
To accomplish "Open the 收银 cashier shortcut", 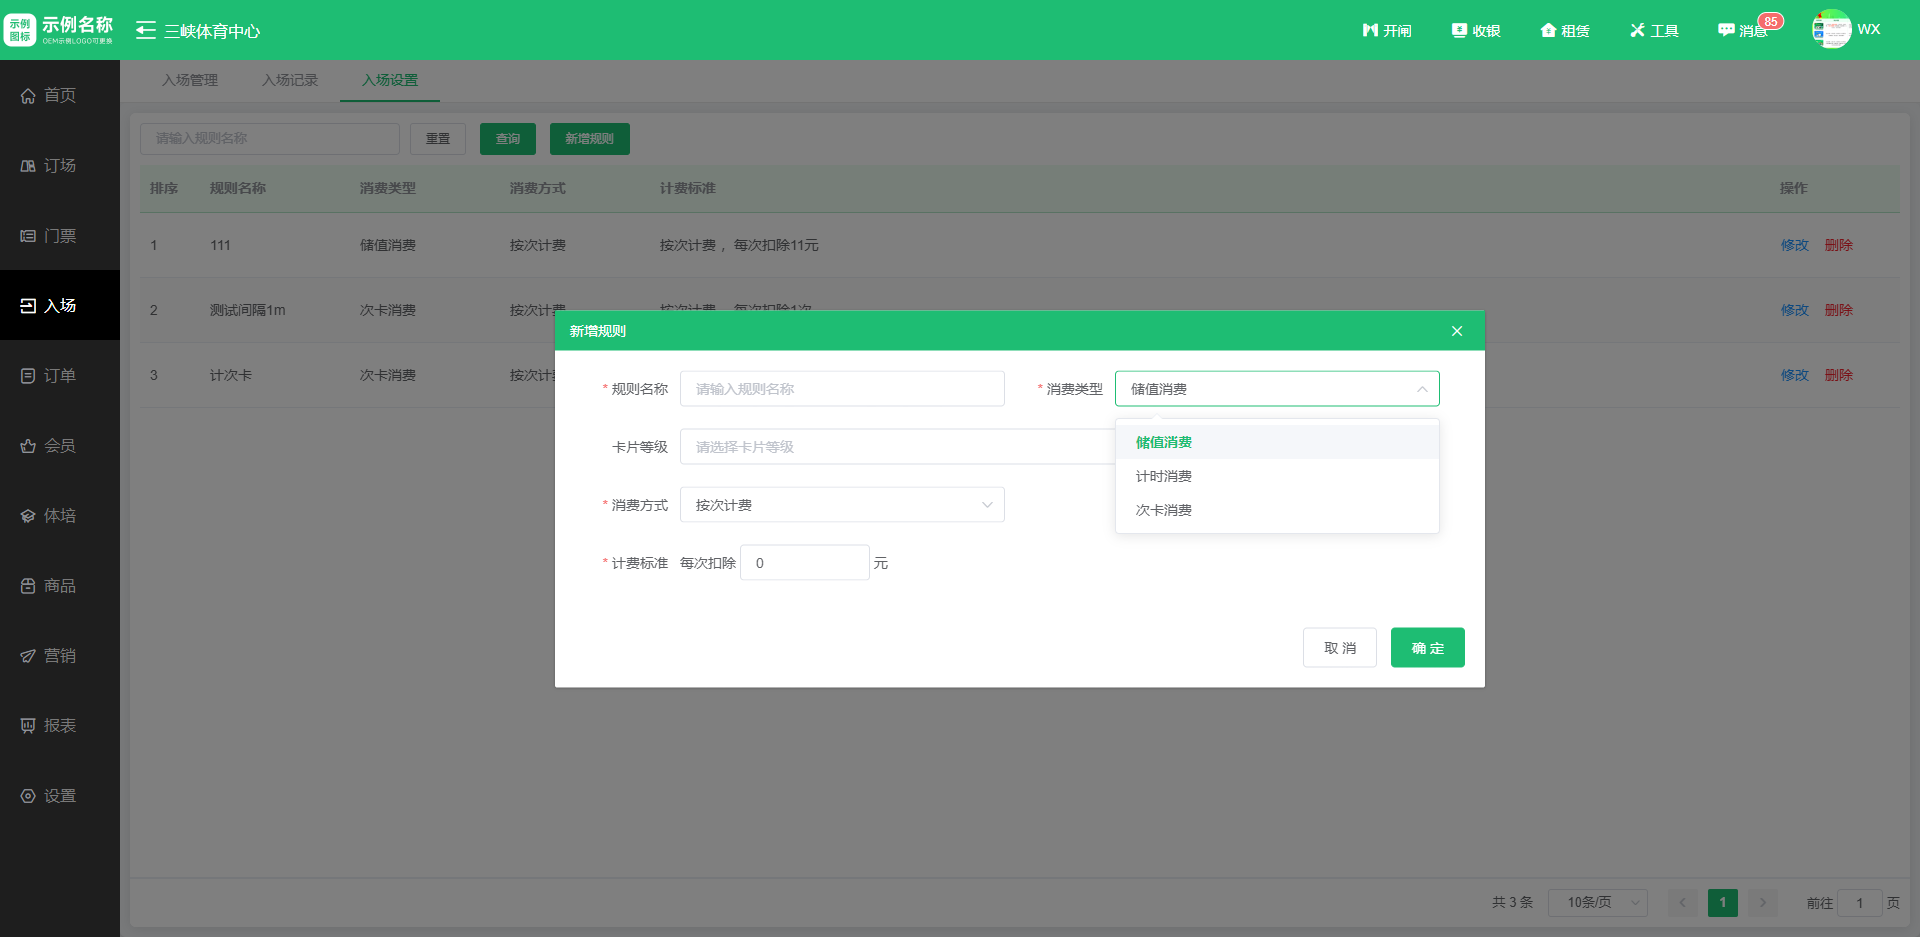I will click(1476, 31).
